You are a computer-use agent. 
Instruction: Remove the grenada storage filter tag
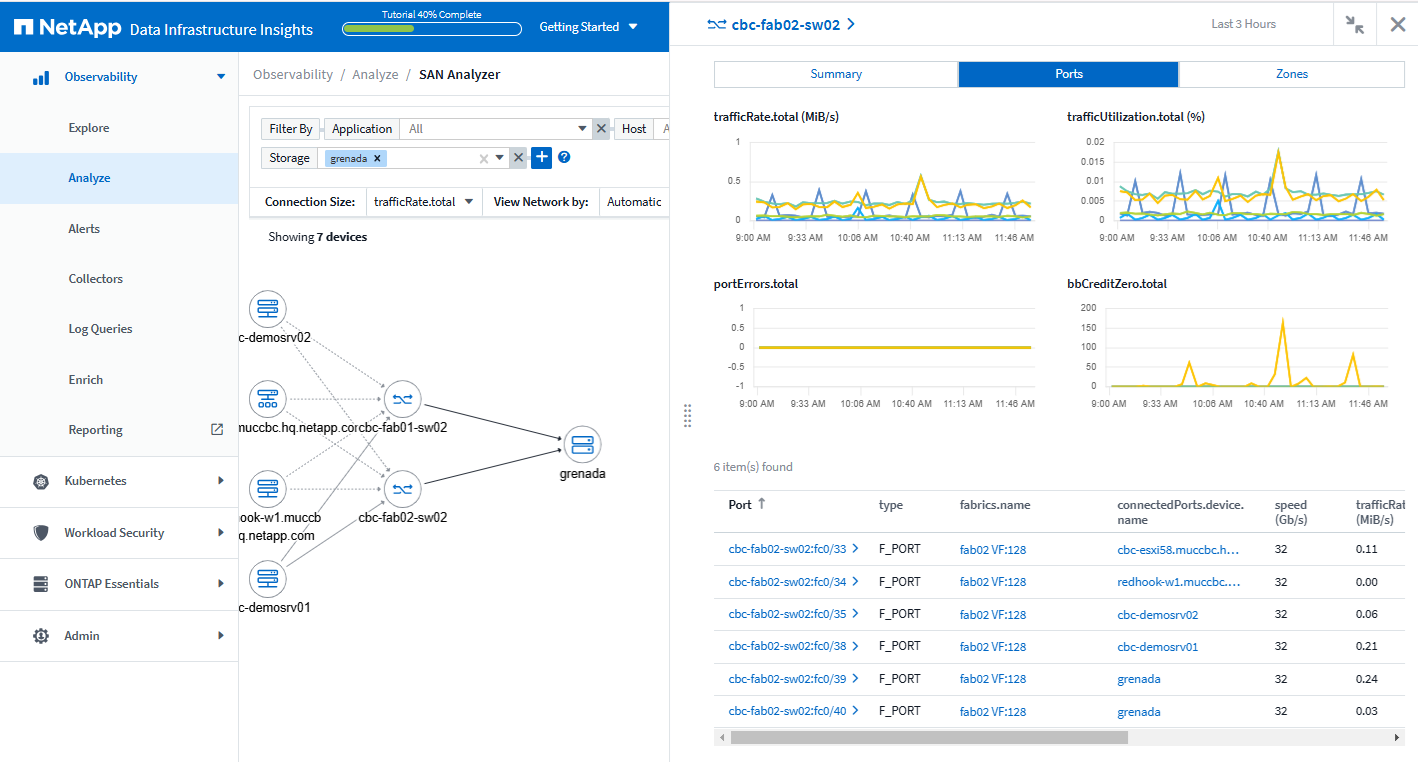(377, 158)
